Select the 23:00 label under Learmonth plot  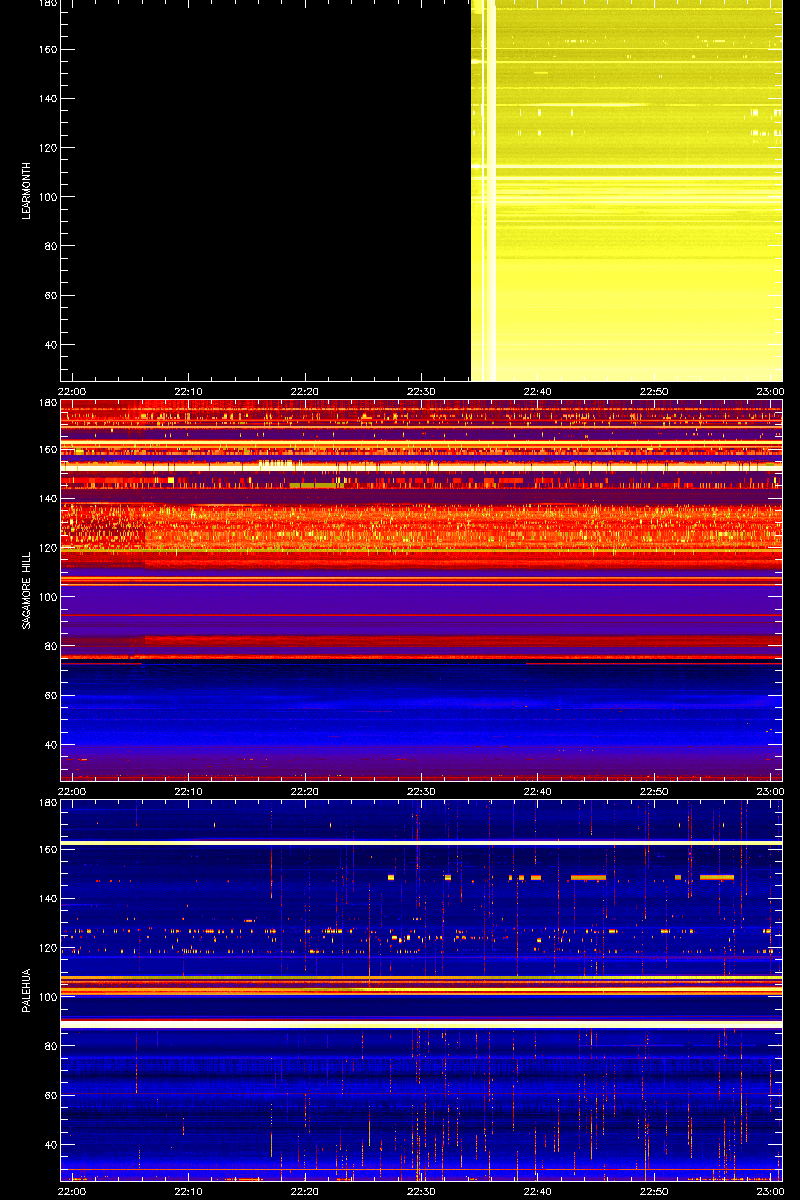[770, 391]
